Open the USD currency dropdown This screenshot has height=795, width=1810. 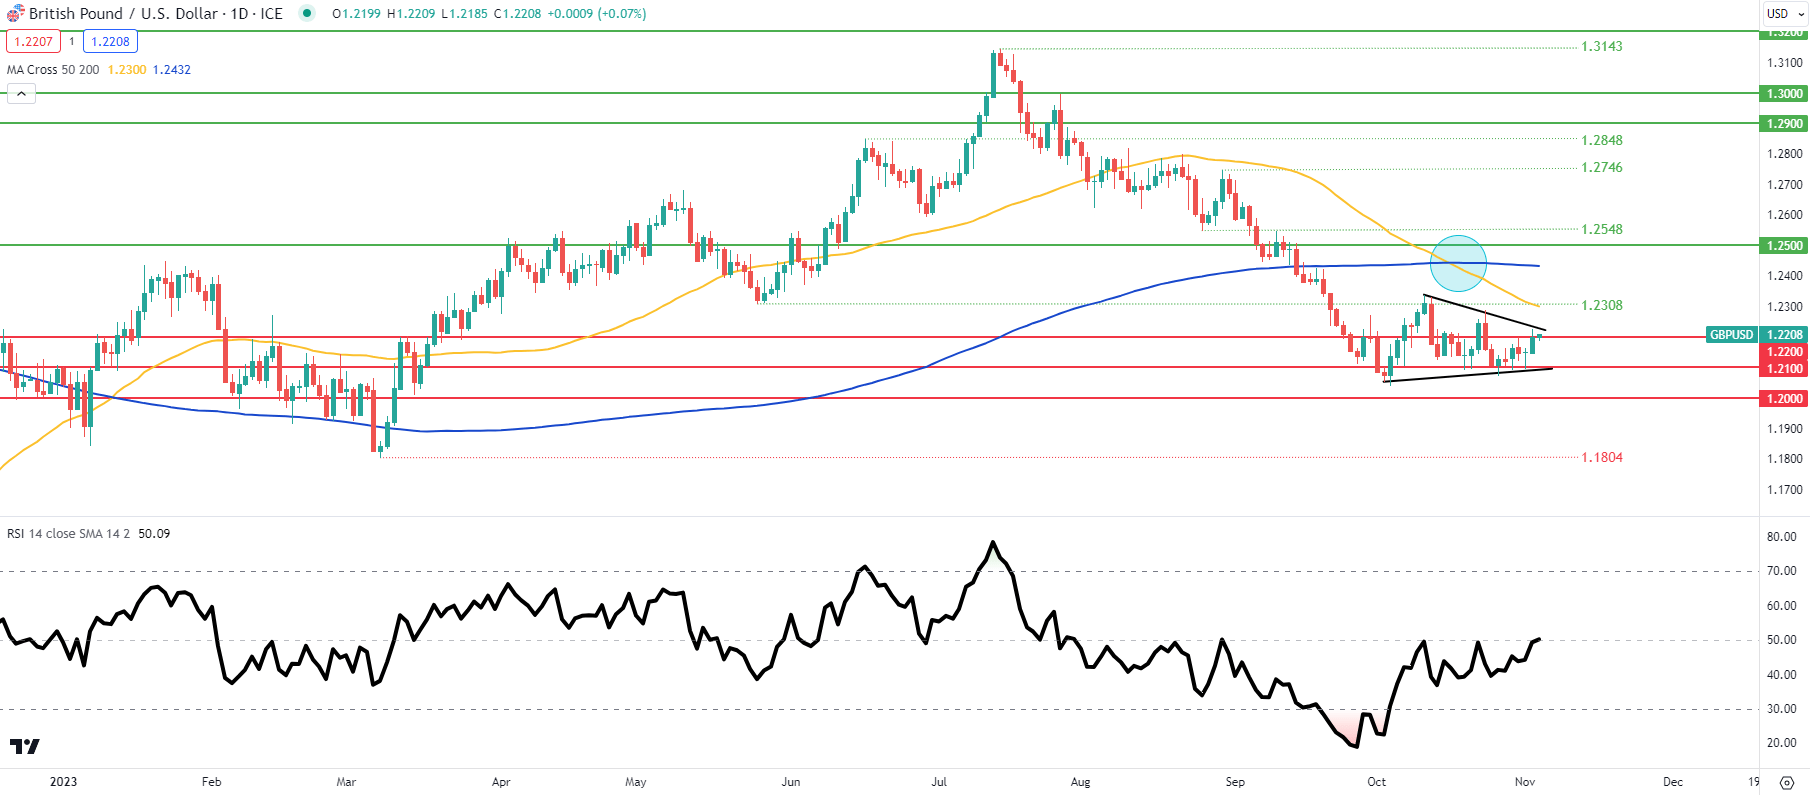click(x=1785, y=13)
